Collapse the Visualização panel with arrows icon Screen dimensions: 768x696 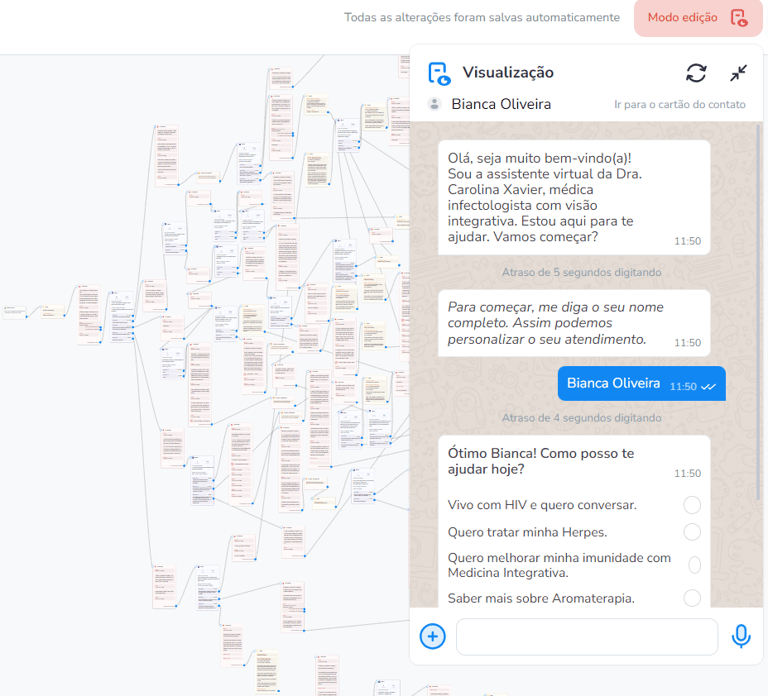pos(738,73)
